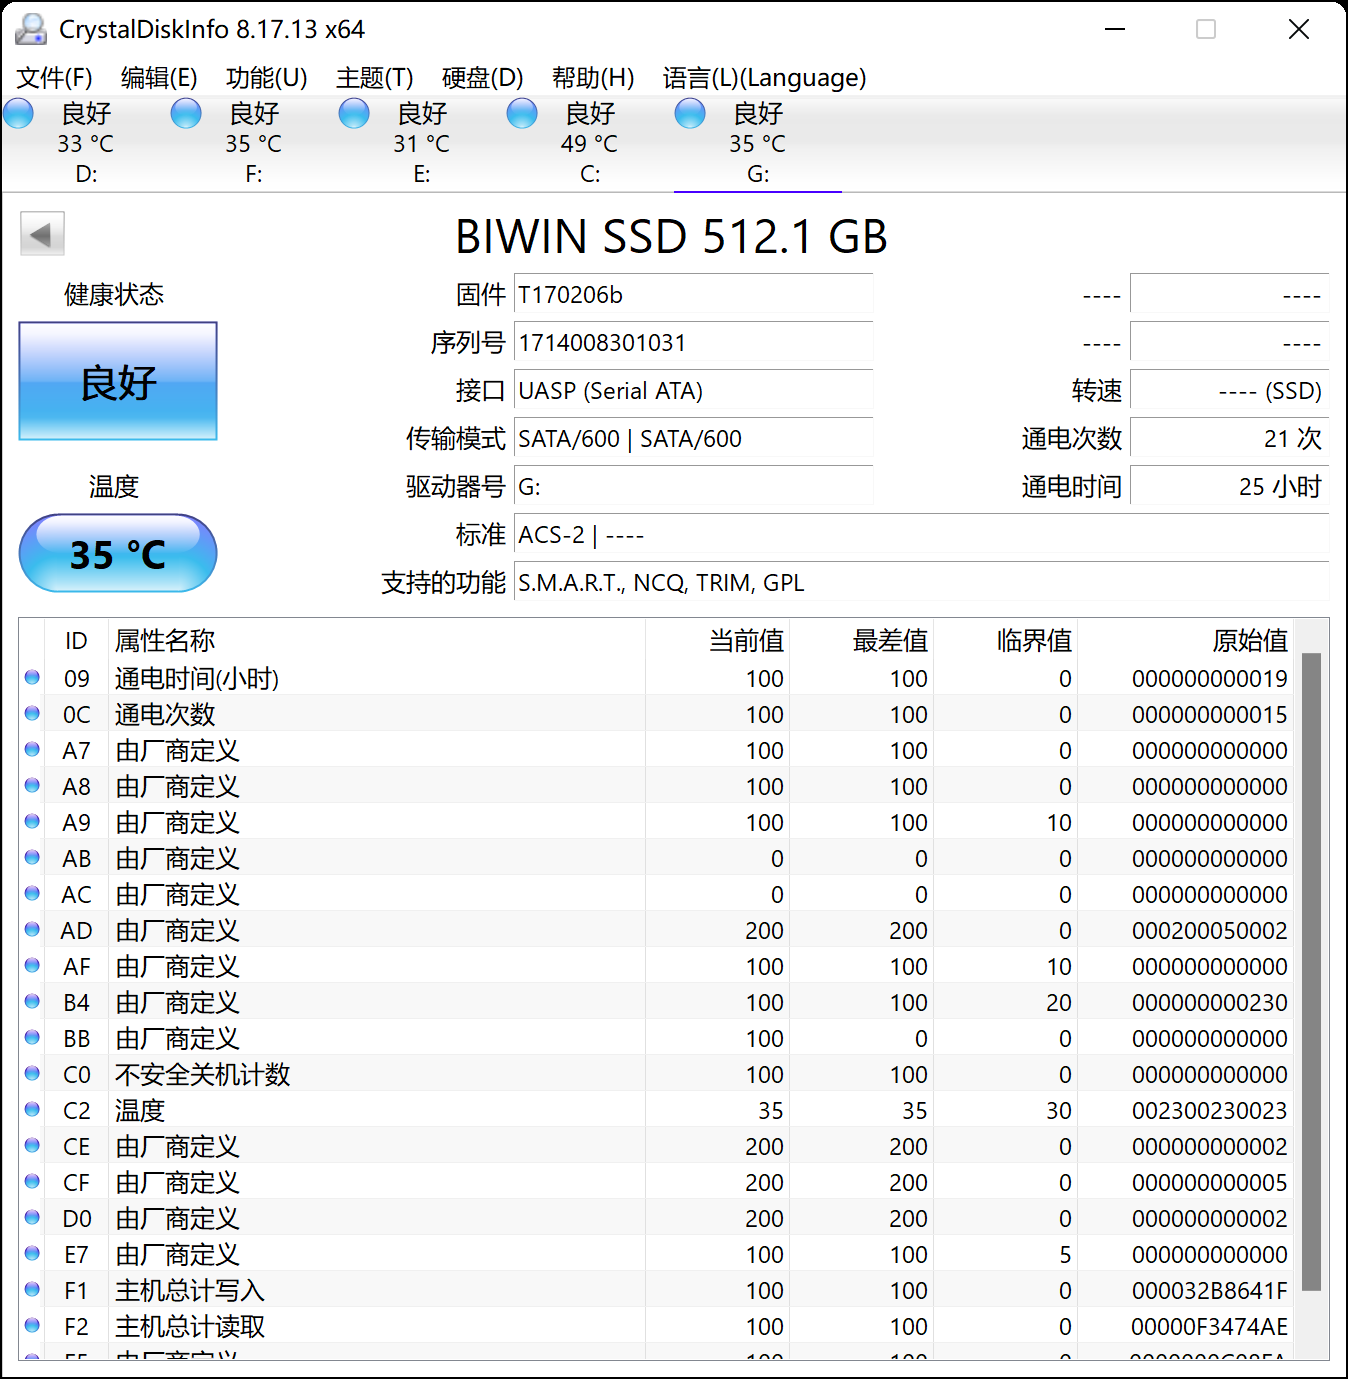Click status dot of attribute AF
Image resolution: width=1348 pixels, height=1379 pixels.
(32, 965)
